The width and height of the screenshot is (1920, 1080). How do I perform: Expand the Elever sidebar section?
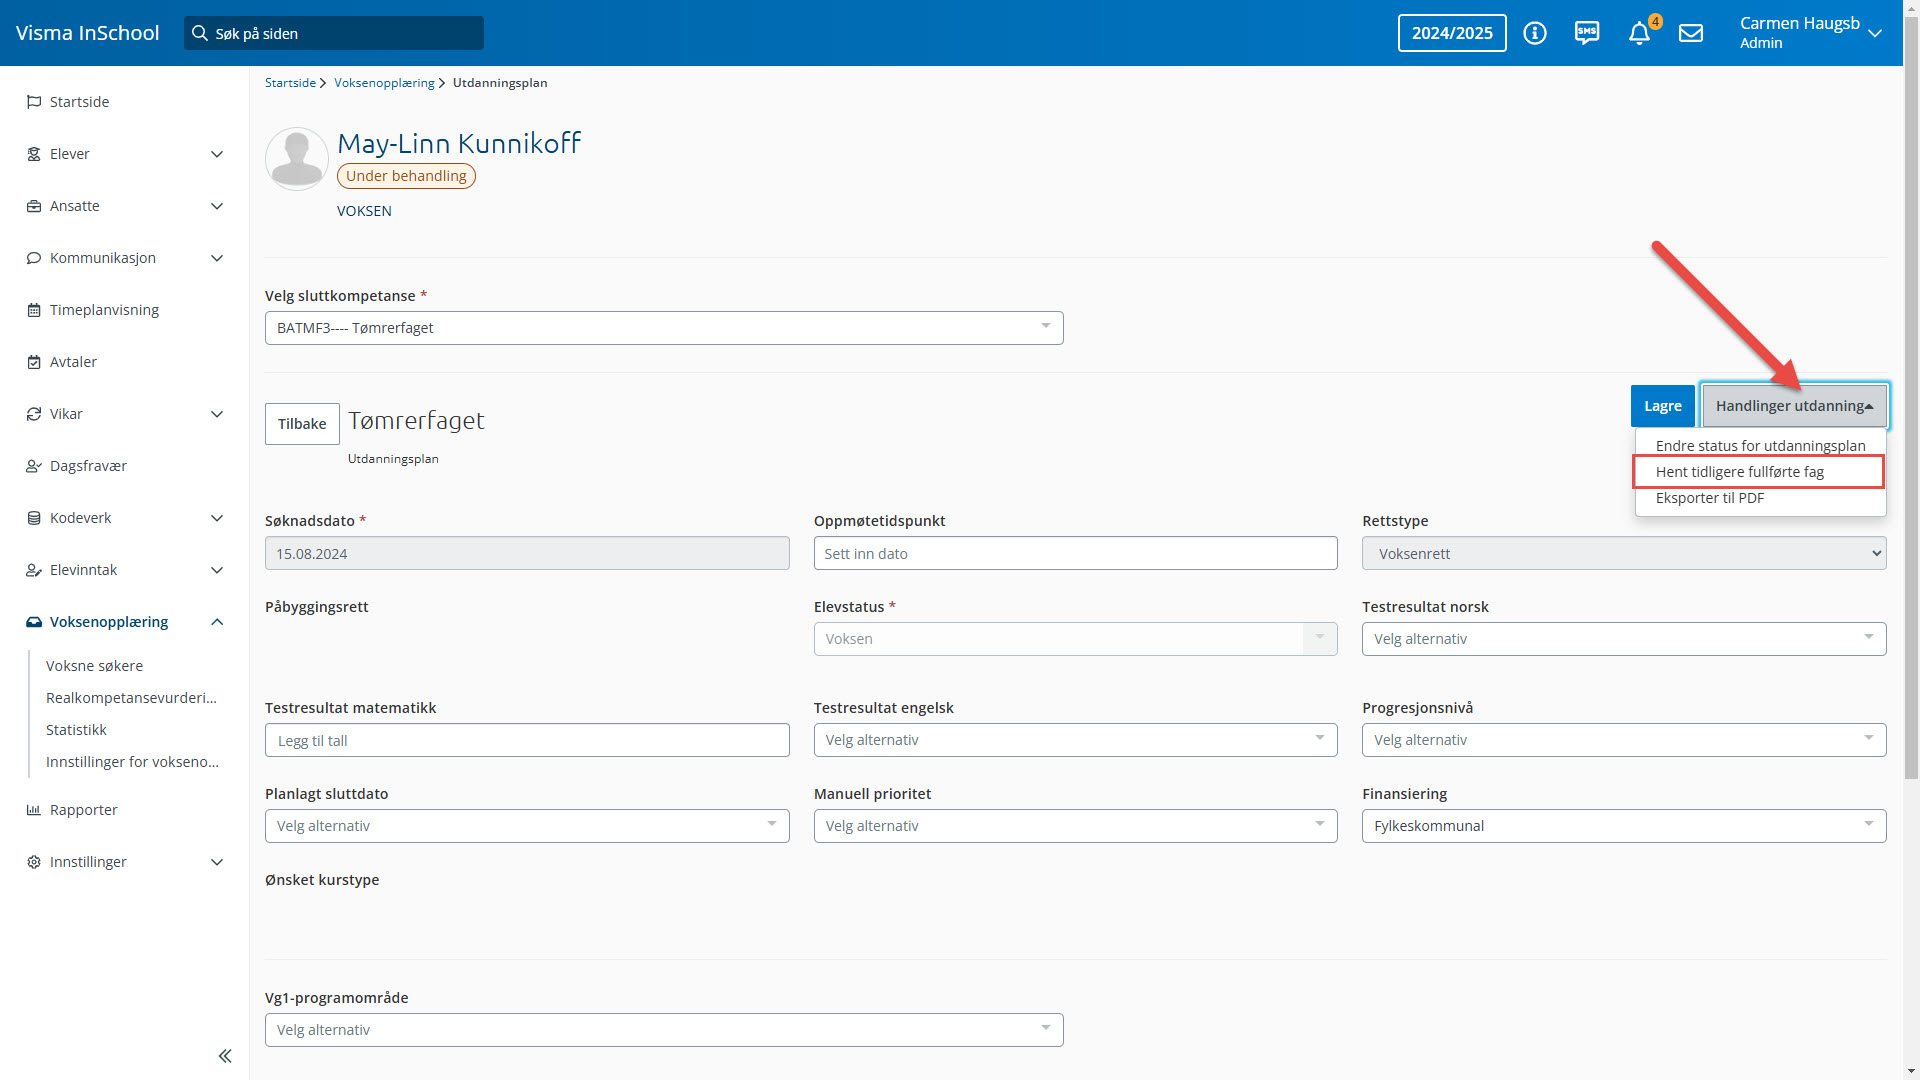click(x=217, y=154)
